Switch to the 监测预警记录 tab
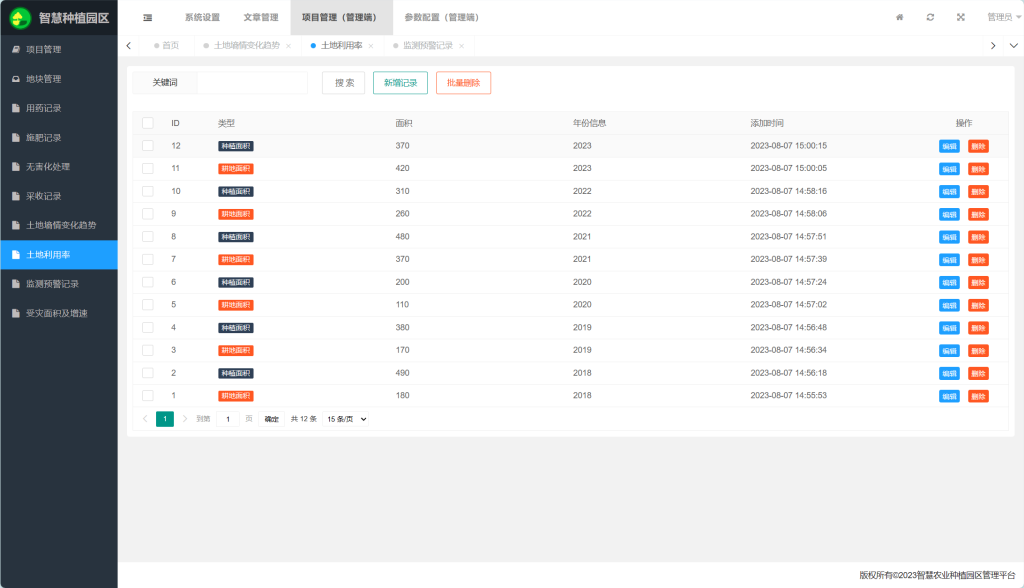 [x=429, y=46]
